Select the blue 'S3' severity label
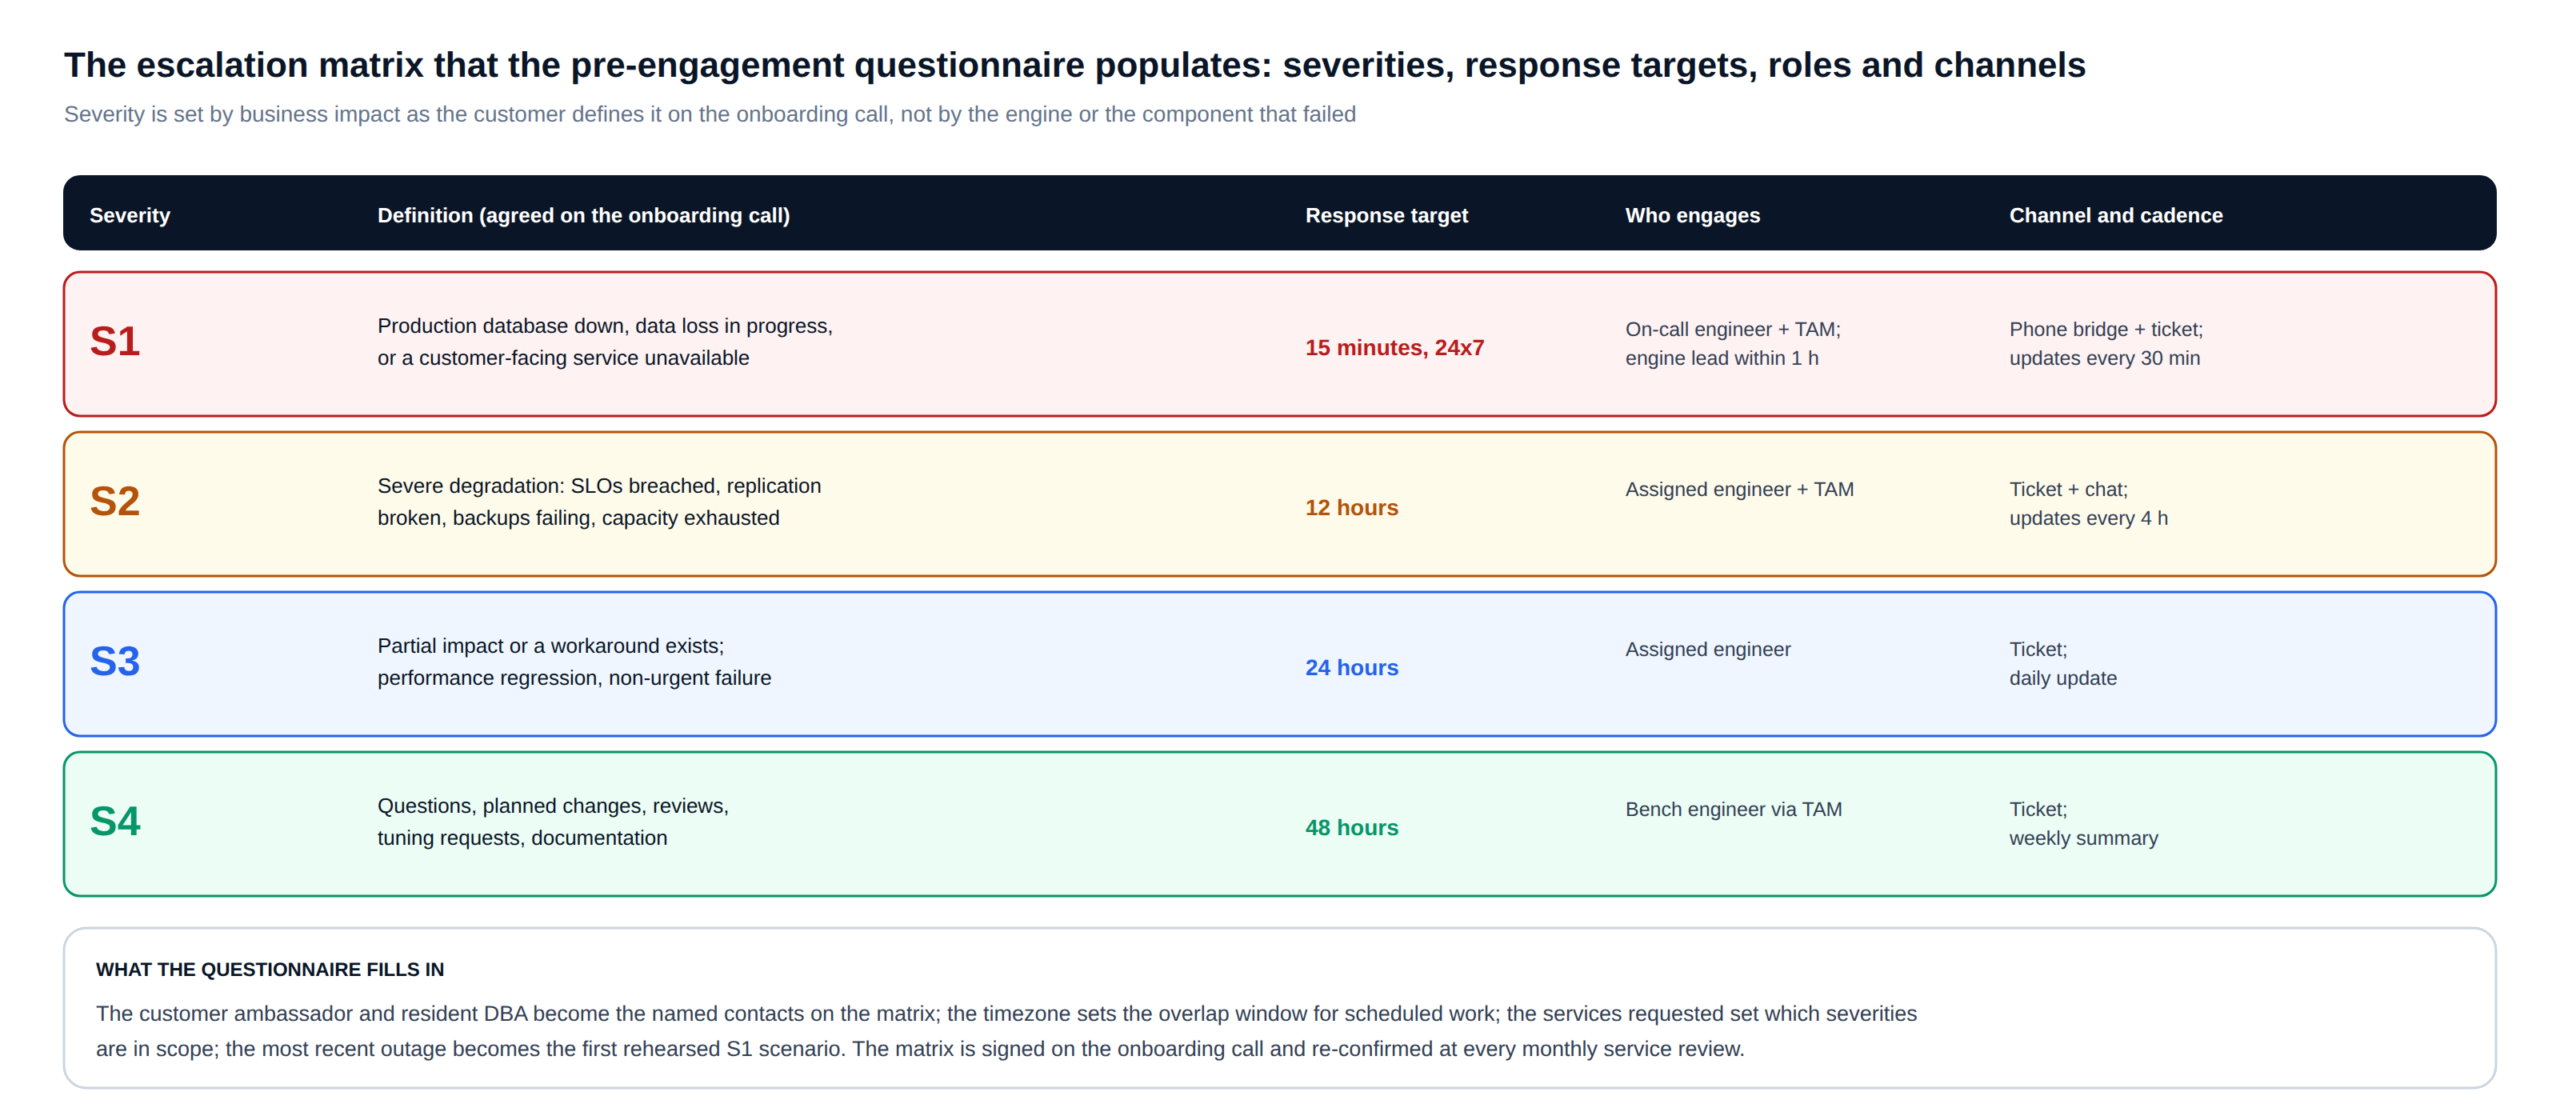2560x1120 pixels. pyautogui.click(x=115, y=661)
